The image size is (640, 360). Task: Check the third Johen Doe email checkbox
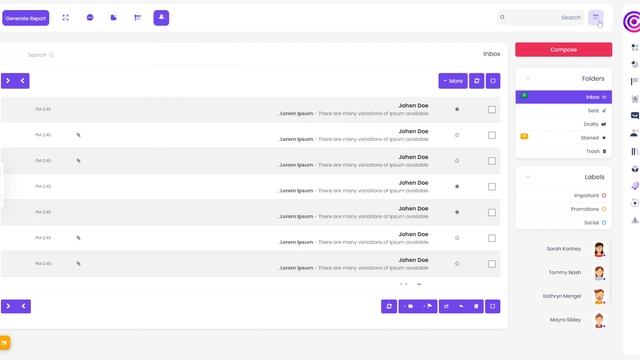pos(492,161)
